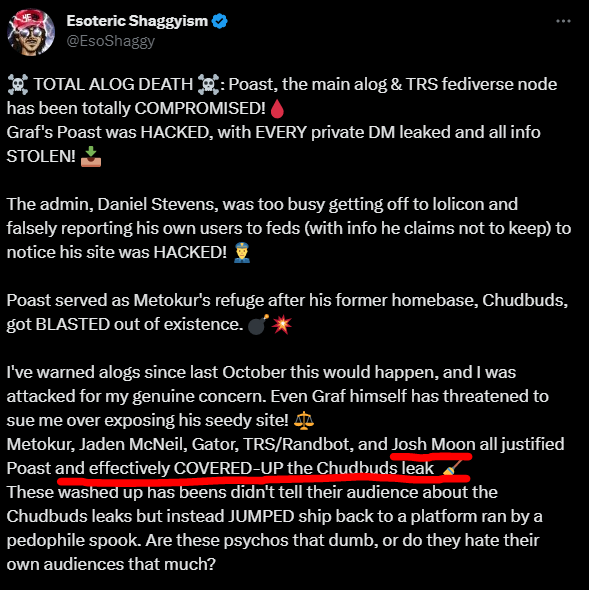Click the explosion collision emoji

tap(282, 324)
